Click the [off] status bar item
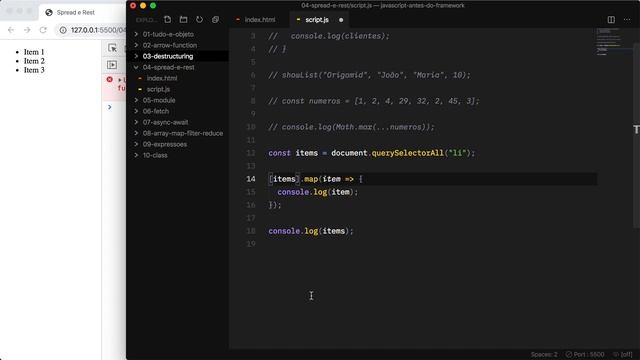The width and height of the screenshot is (640, 360). coord(623,354)
